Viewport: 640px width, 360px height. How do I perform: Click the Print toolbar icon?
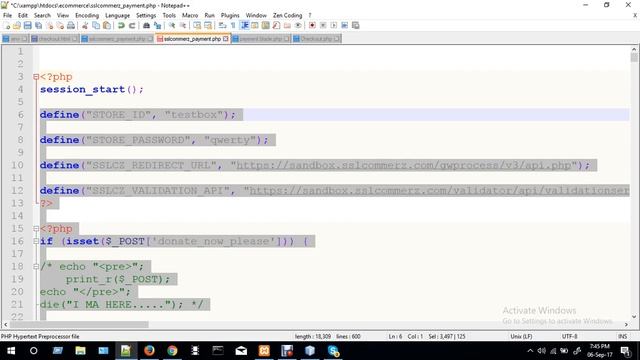tap(71, 25)
